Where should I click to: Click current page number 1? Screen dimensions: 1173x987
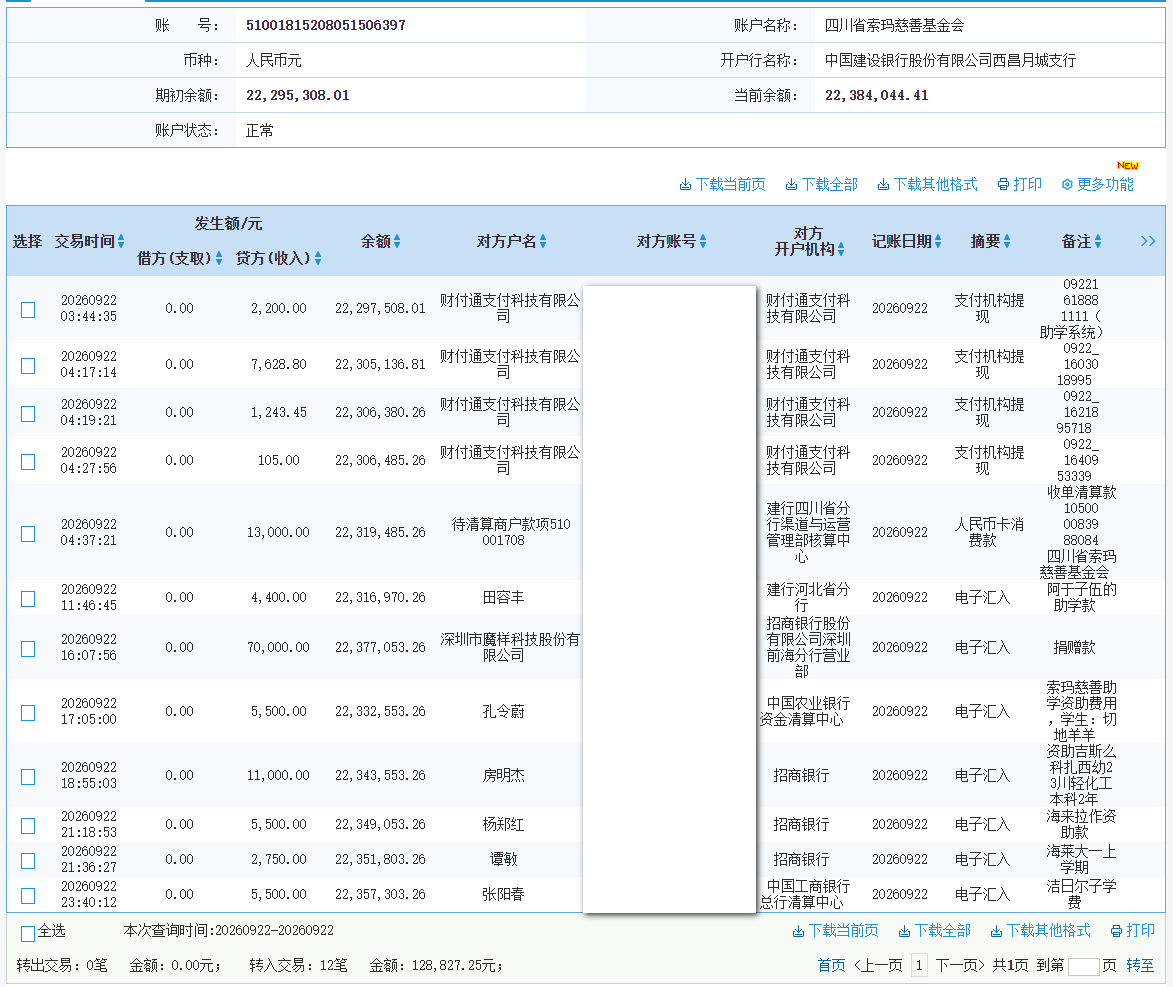coord(919,965)
